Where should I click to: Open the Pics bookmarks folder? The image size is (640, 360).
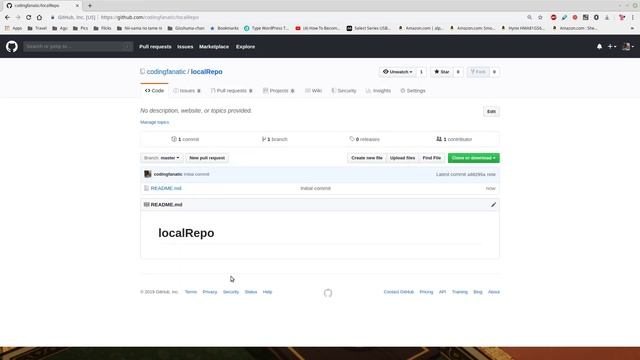(x=80, y=28)
